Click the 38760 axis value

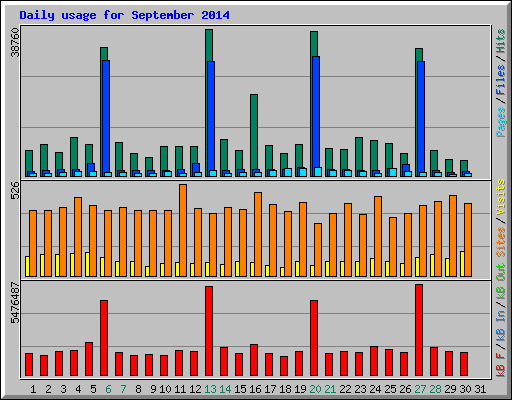tap(15, 42)
